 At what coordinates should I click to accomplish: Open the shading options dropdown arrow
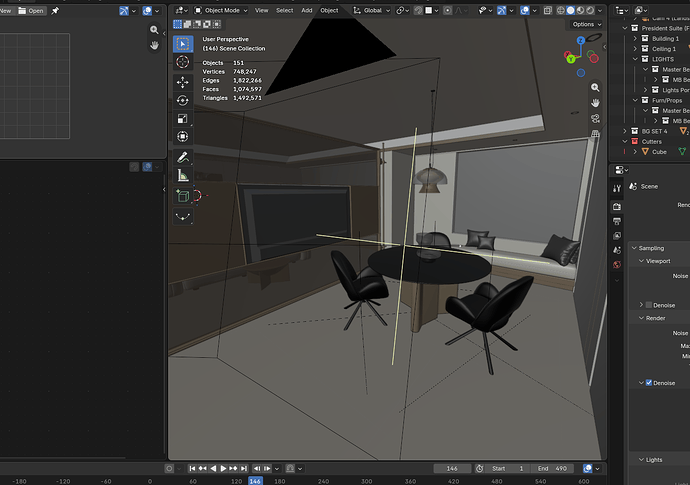pos(600,10)
